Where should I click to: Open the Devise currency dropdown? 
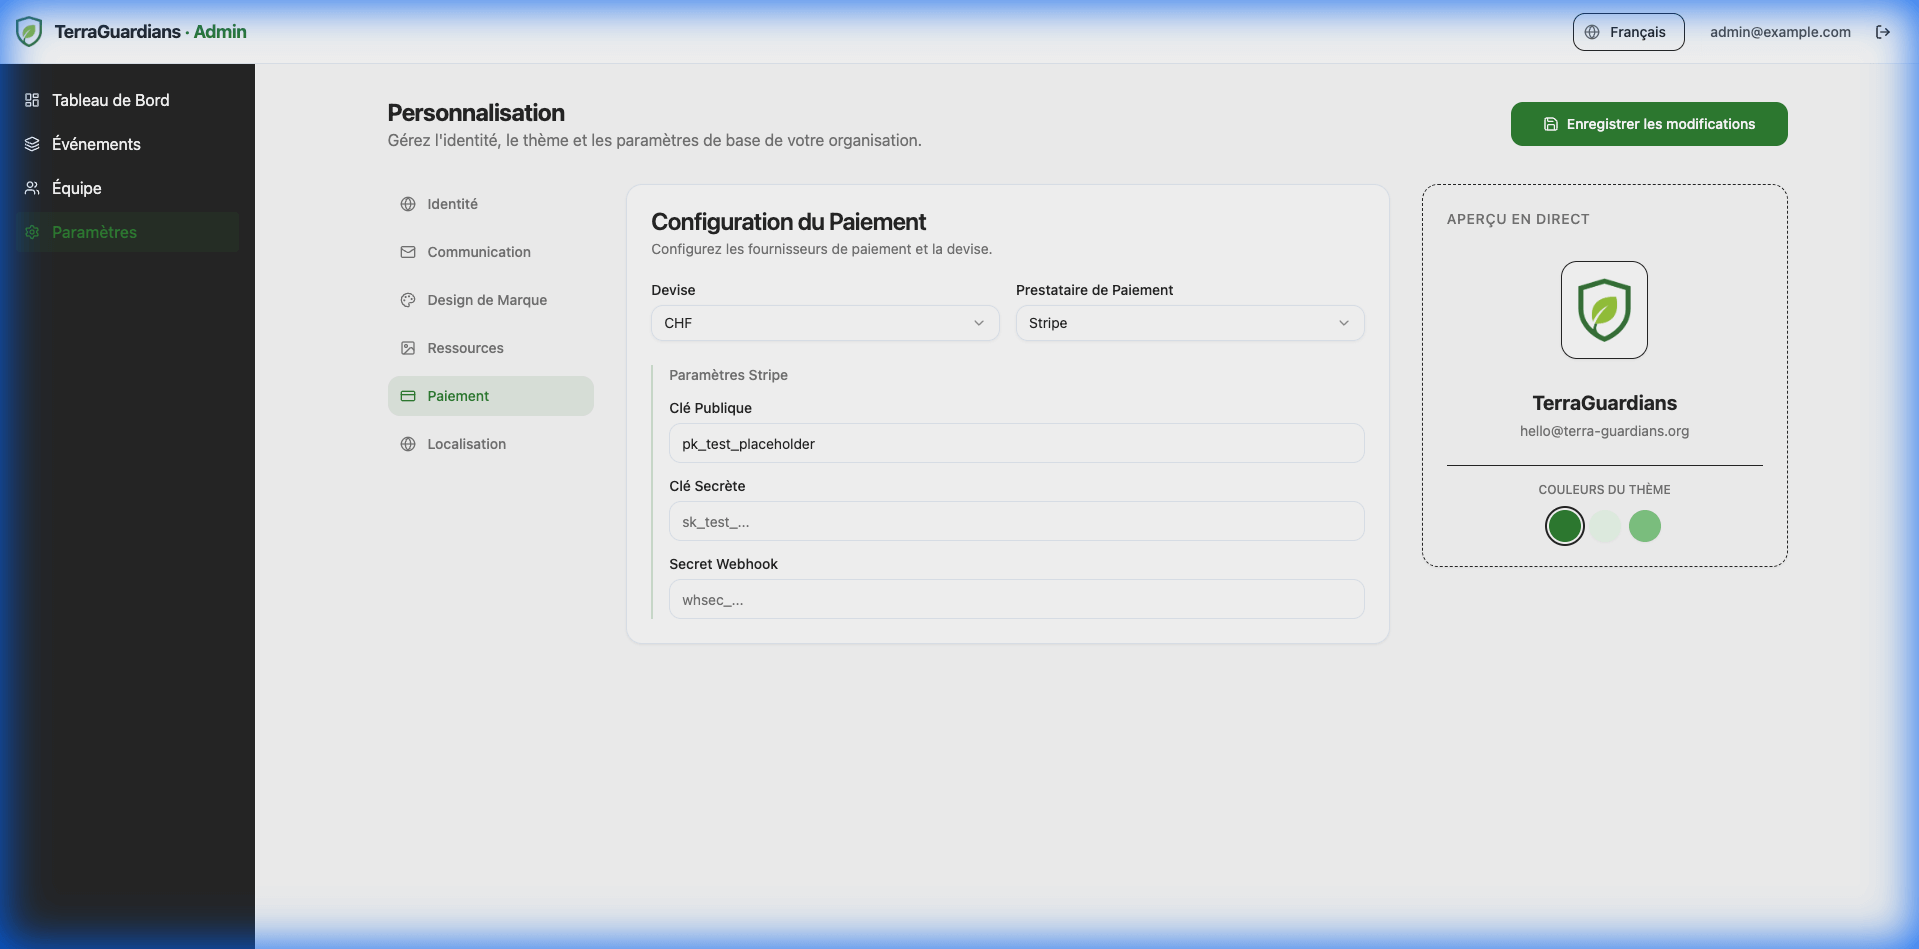pyautogui.click(x=824, y=323)
